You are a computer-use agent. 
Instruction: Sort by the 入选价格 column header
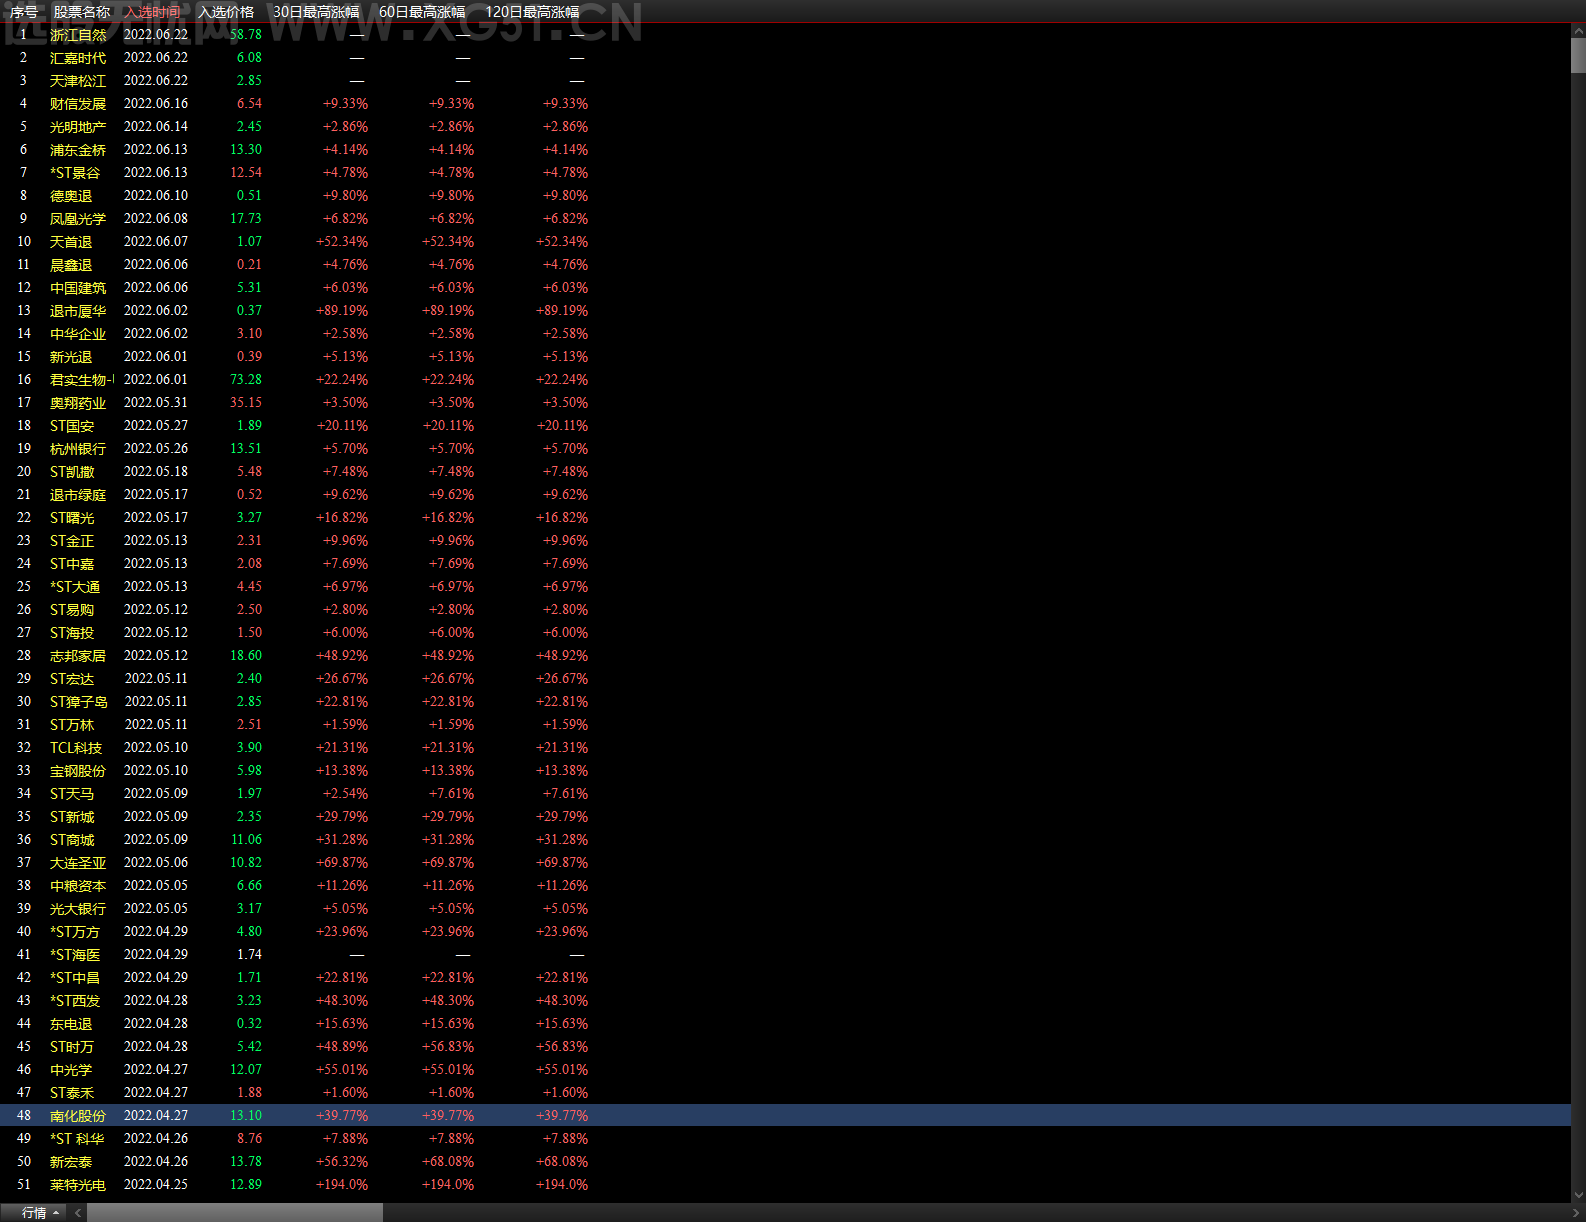[x=226, y=12]
